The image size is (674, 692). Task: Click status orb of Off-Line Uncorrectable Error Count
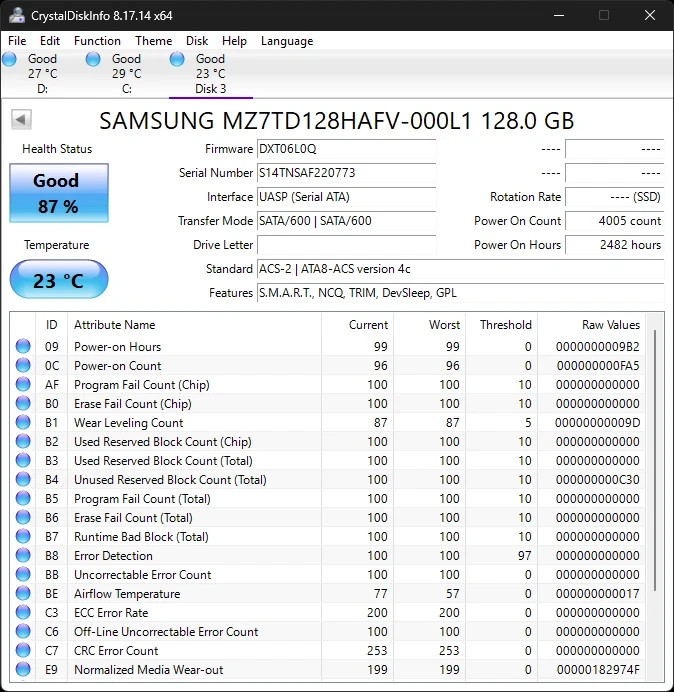pos(23,631)
